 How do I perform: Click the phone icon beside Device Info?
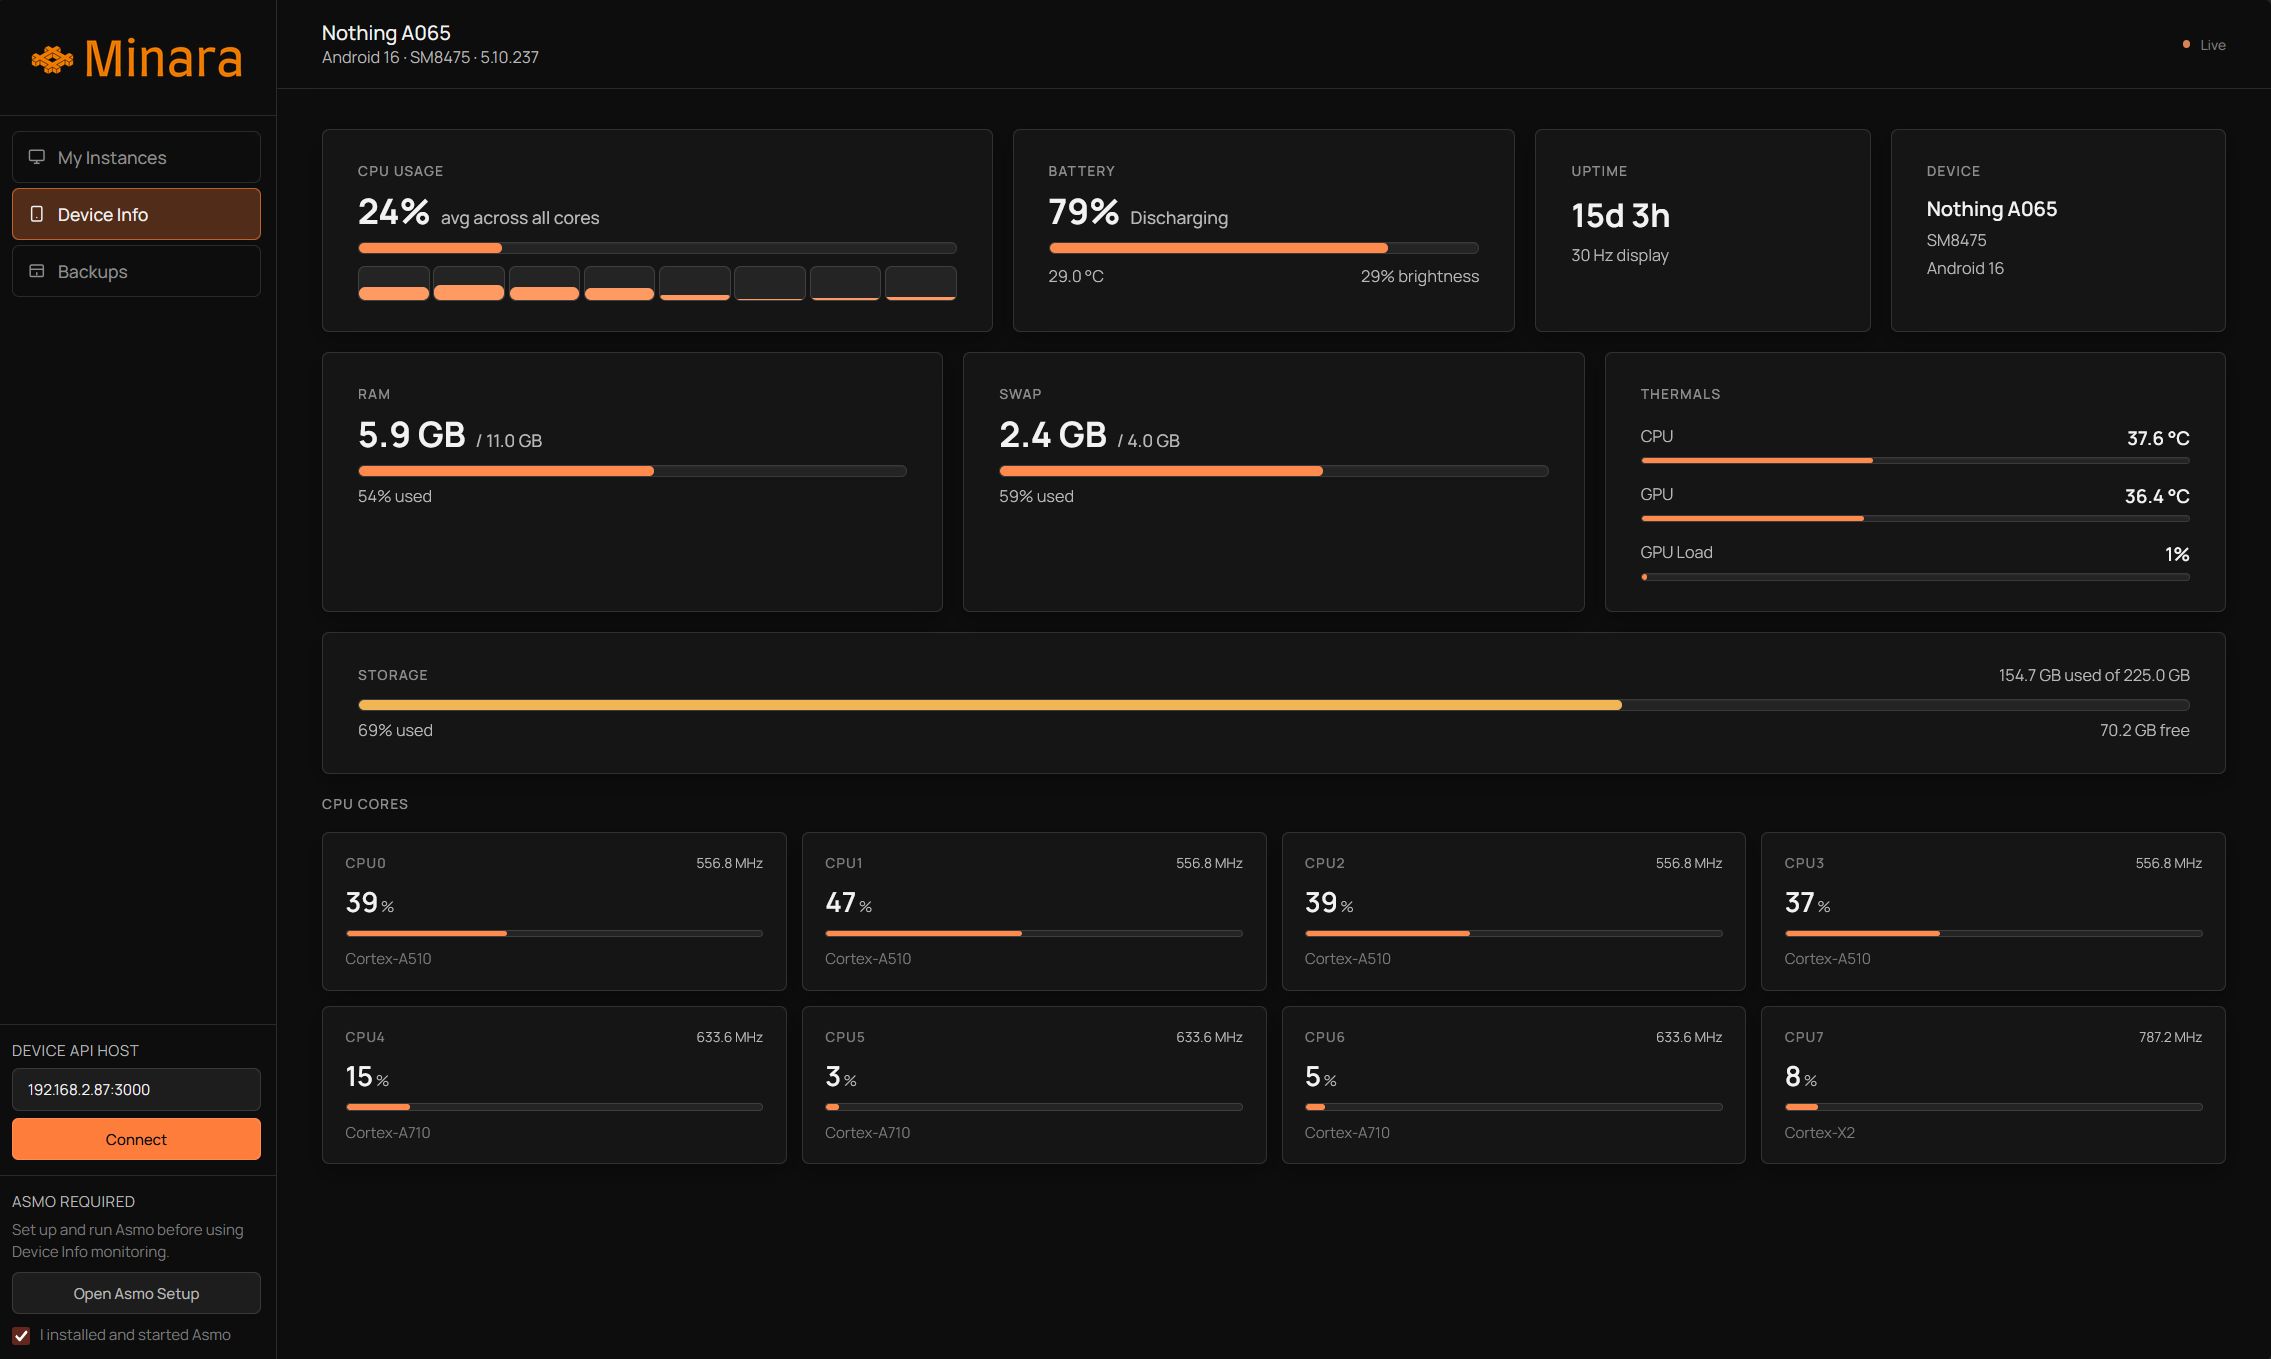(37, 214)
